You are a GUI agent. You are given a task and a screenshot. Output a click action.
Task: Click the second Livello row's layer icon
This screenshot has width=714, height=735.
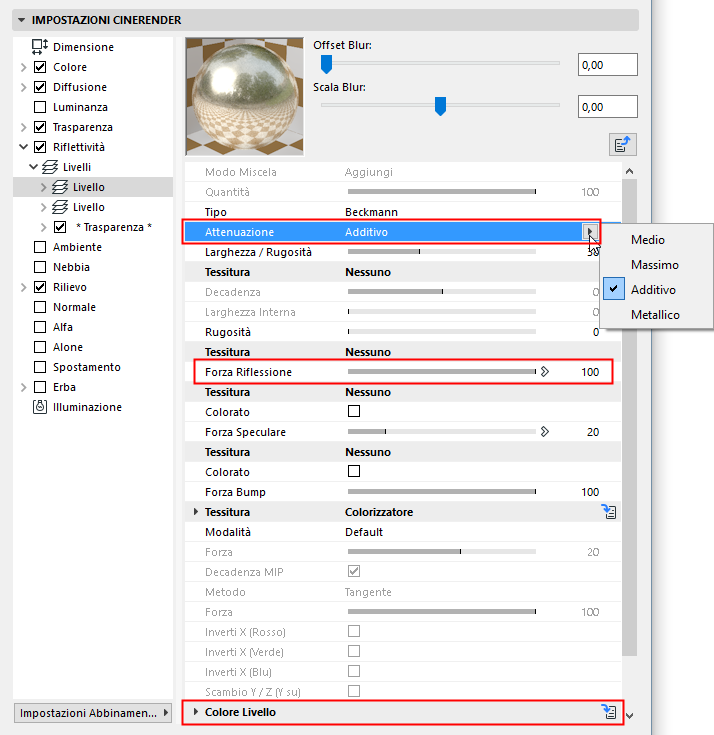(60, 207)
